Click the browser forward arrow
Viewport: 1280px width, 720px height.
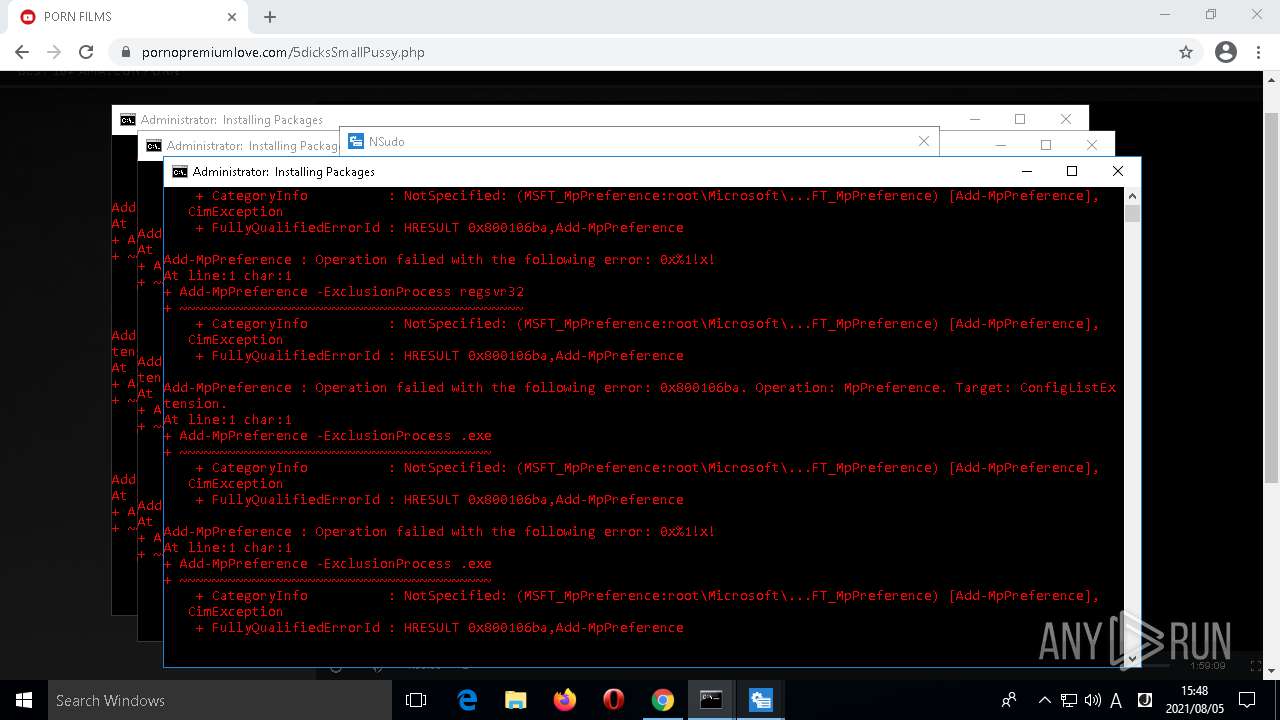54,52
